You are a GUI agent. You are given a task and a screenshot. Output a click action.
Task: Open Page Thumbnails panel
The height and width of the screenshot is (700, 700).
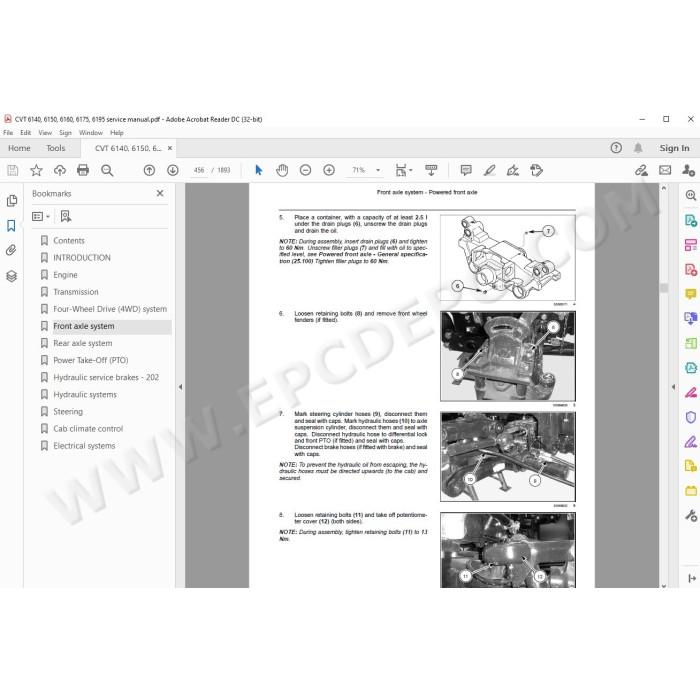tap(12, 201)
